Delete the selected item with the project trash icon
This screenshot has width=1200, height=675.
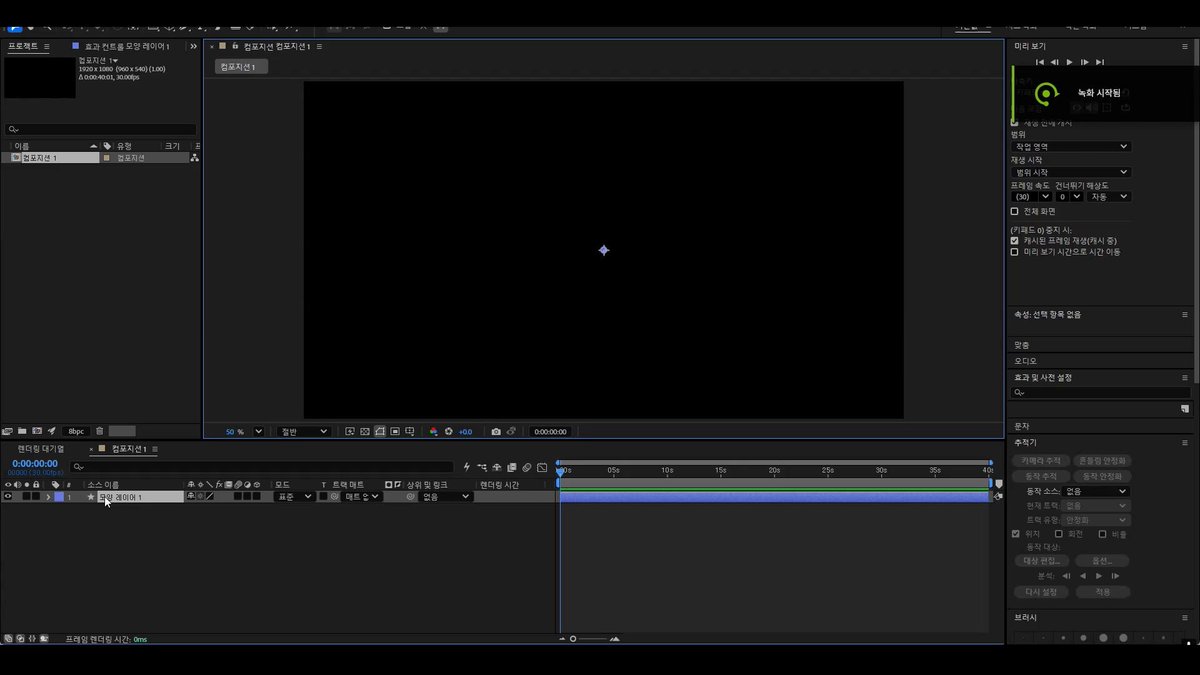coord(99,431)
